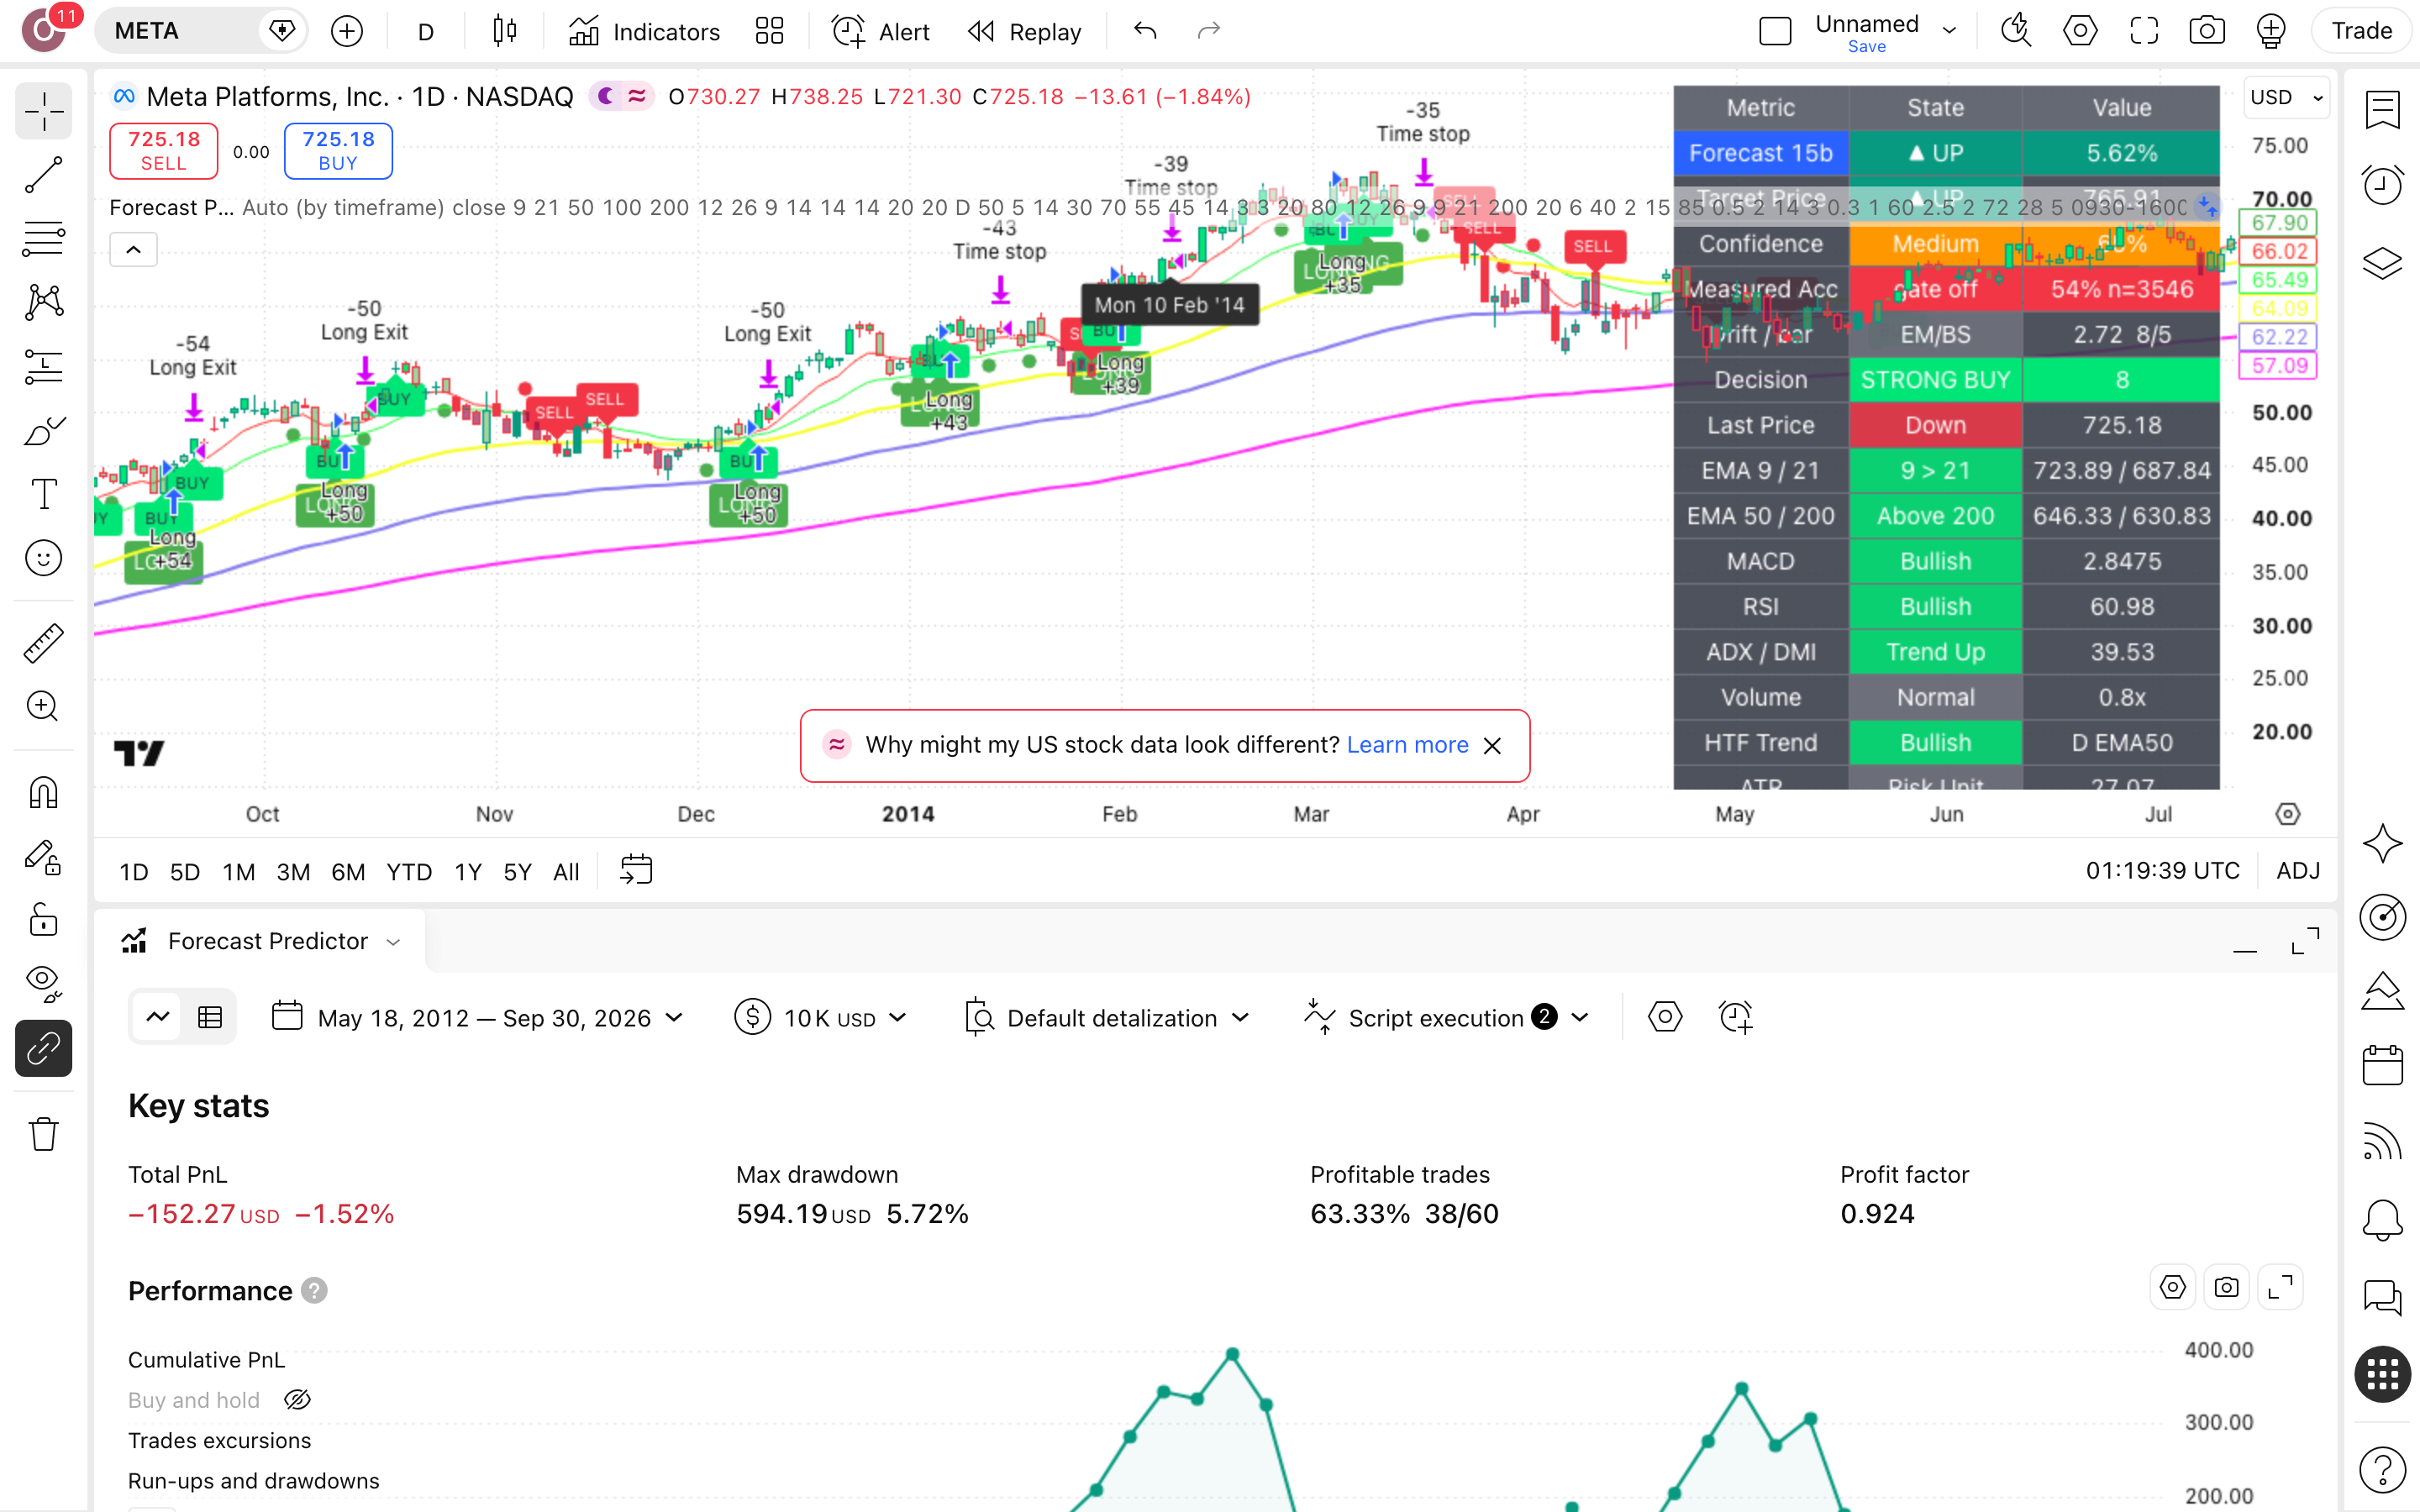The image size is (2420, 1512).
Task: Open the Alerts bell in right sidebar
Action: [x=2382, y=1220]
